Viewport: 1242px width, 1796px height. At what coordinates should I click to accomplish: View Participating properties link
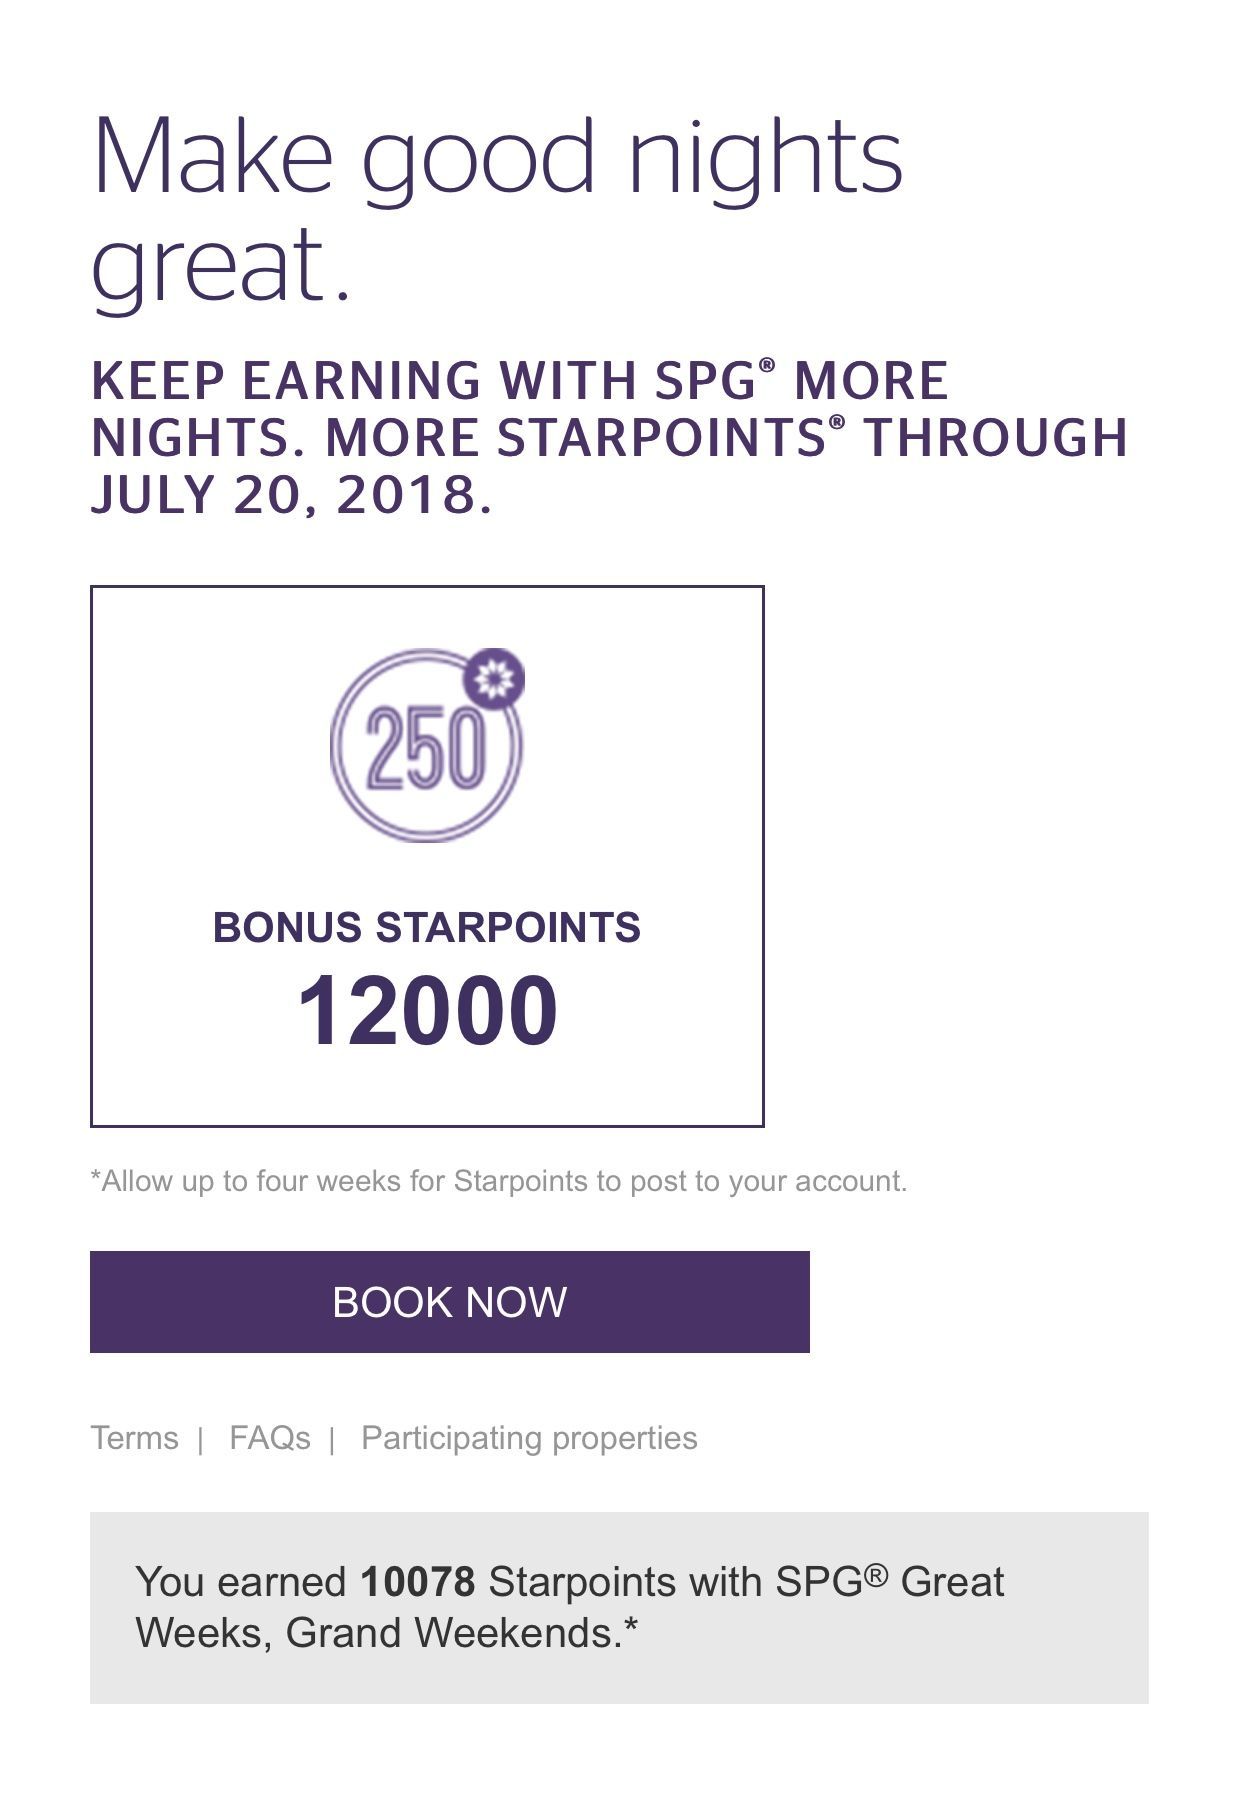tap(529, 1438)
